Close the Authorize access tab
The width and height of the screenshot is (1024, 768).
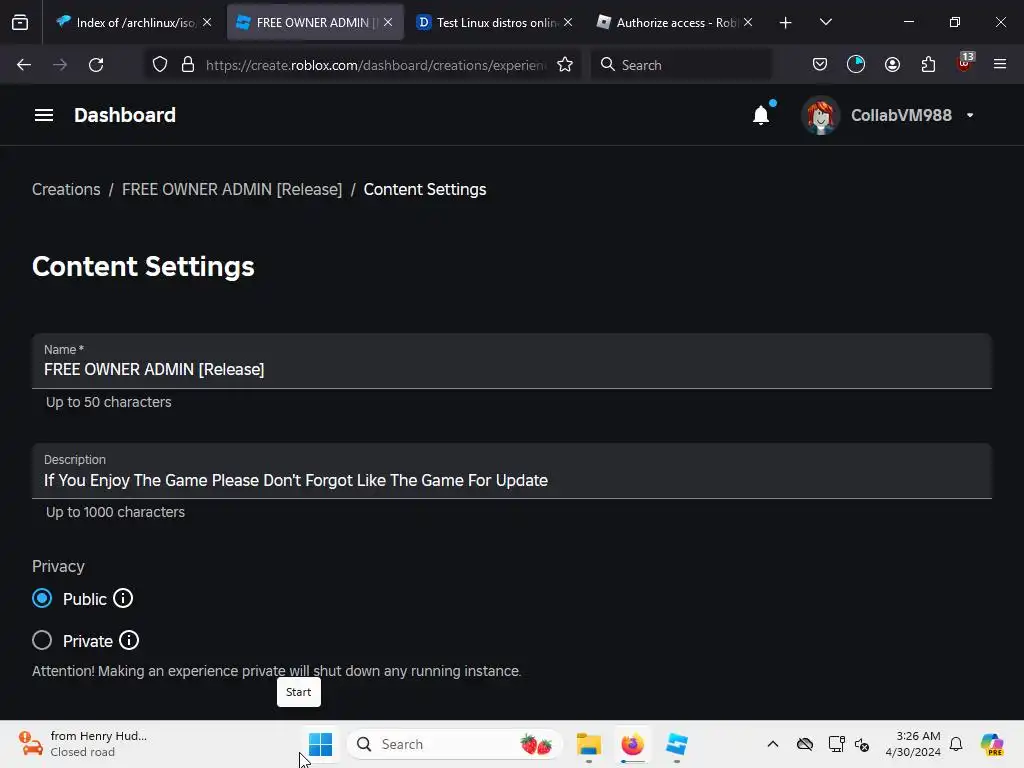(x=748, y=22)
